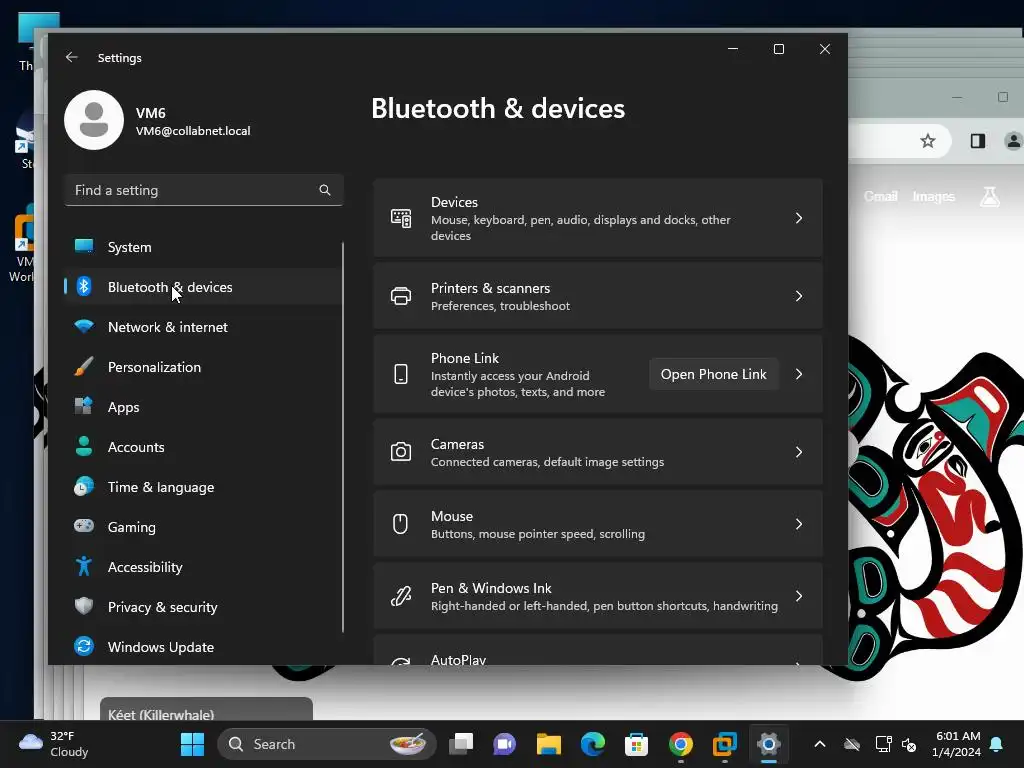This screenshot has width=1024, height=768.
Task: Open the clock showing 6:01 AM
Action: coord(956,744)
